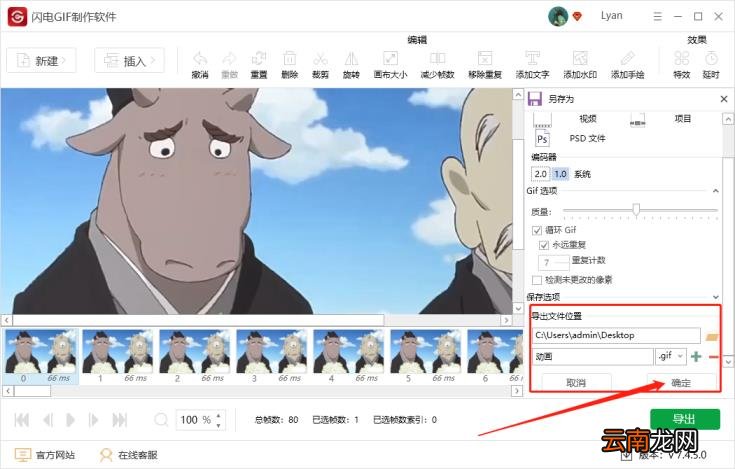Collapse the Gif 选项 section
The image size is (735, 469).
click(715, 191)
